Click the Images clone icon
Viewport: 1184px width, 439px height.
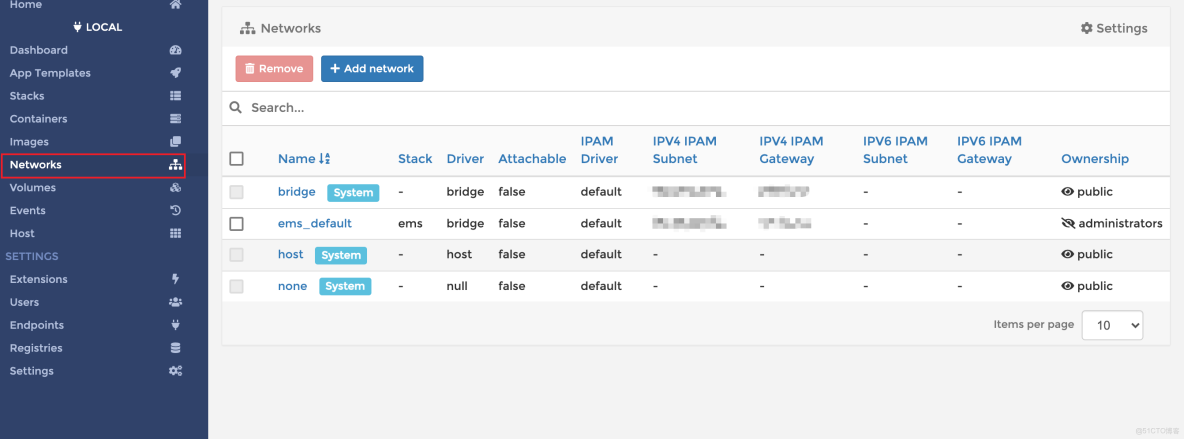[176, 142]
